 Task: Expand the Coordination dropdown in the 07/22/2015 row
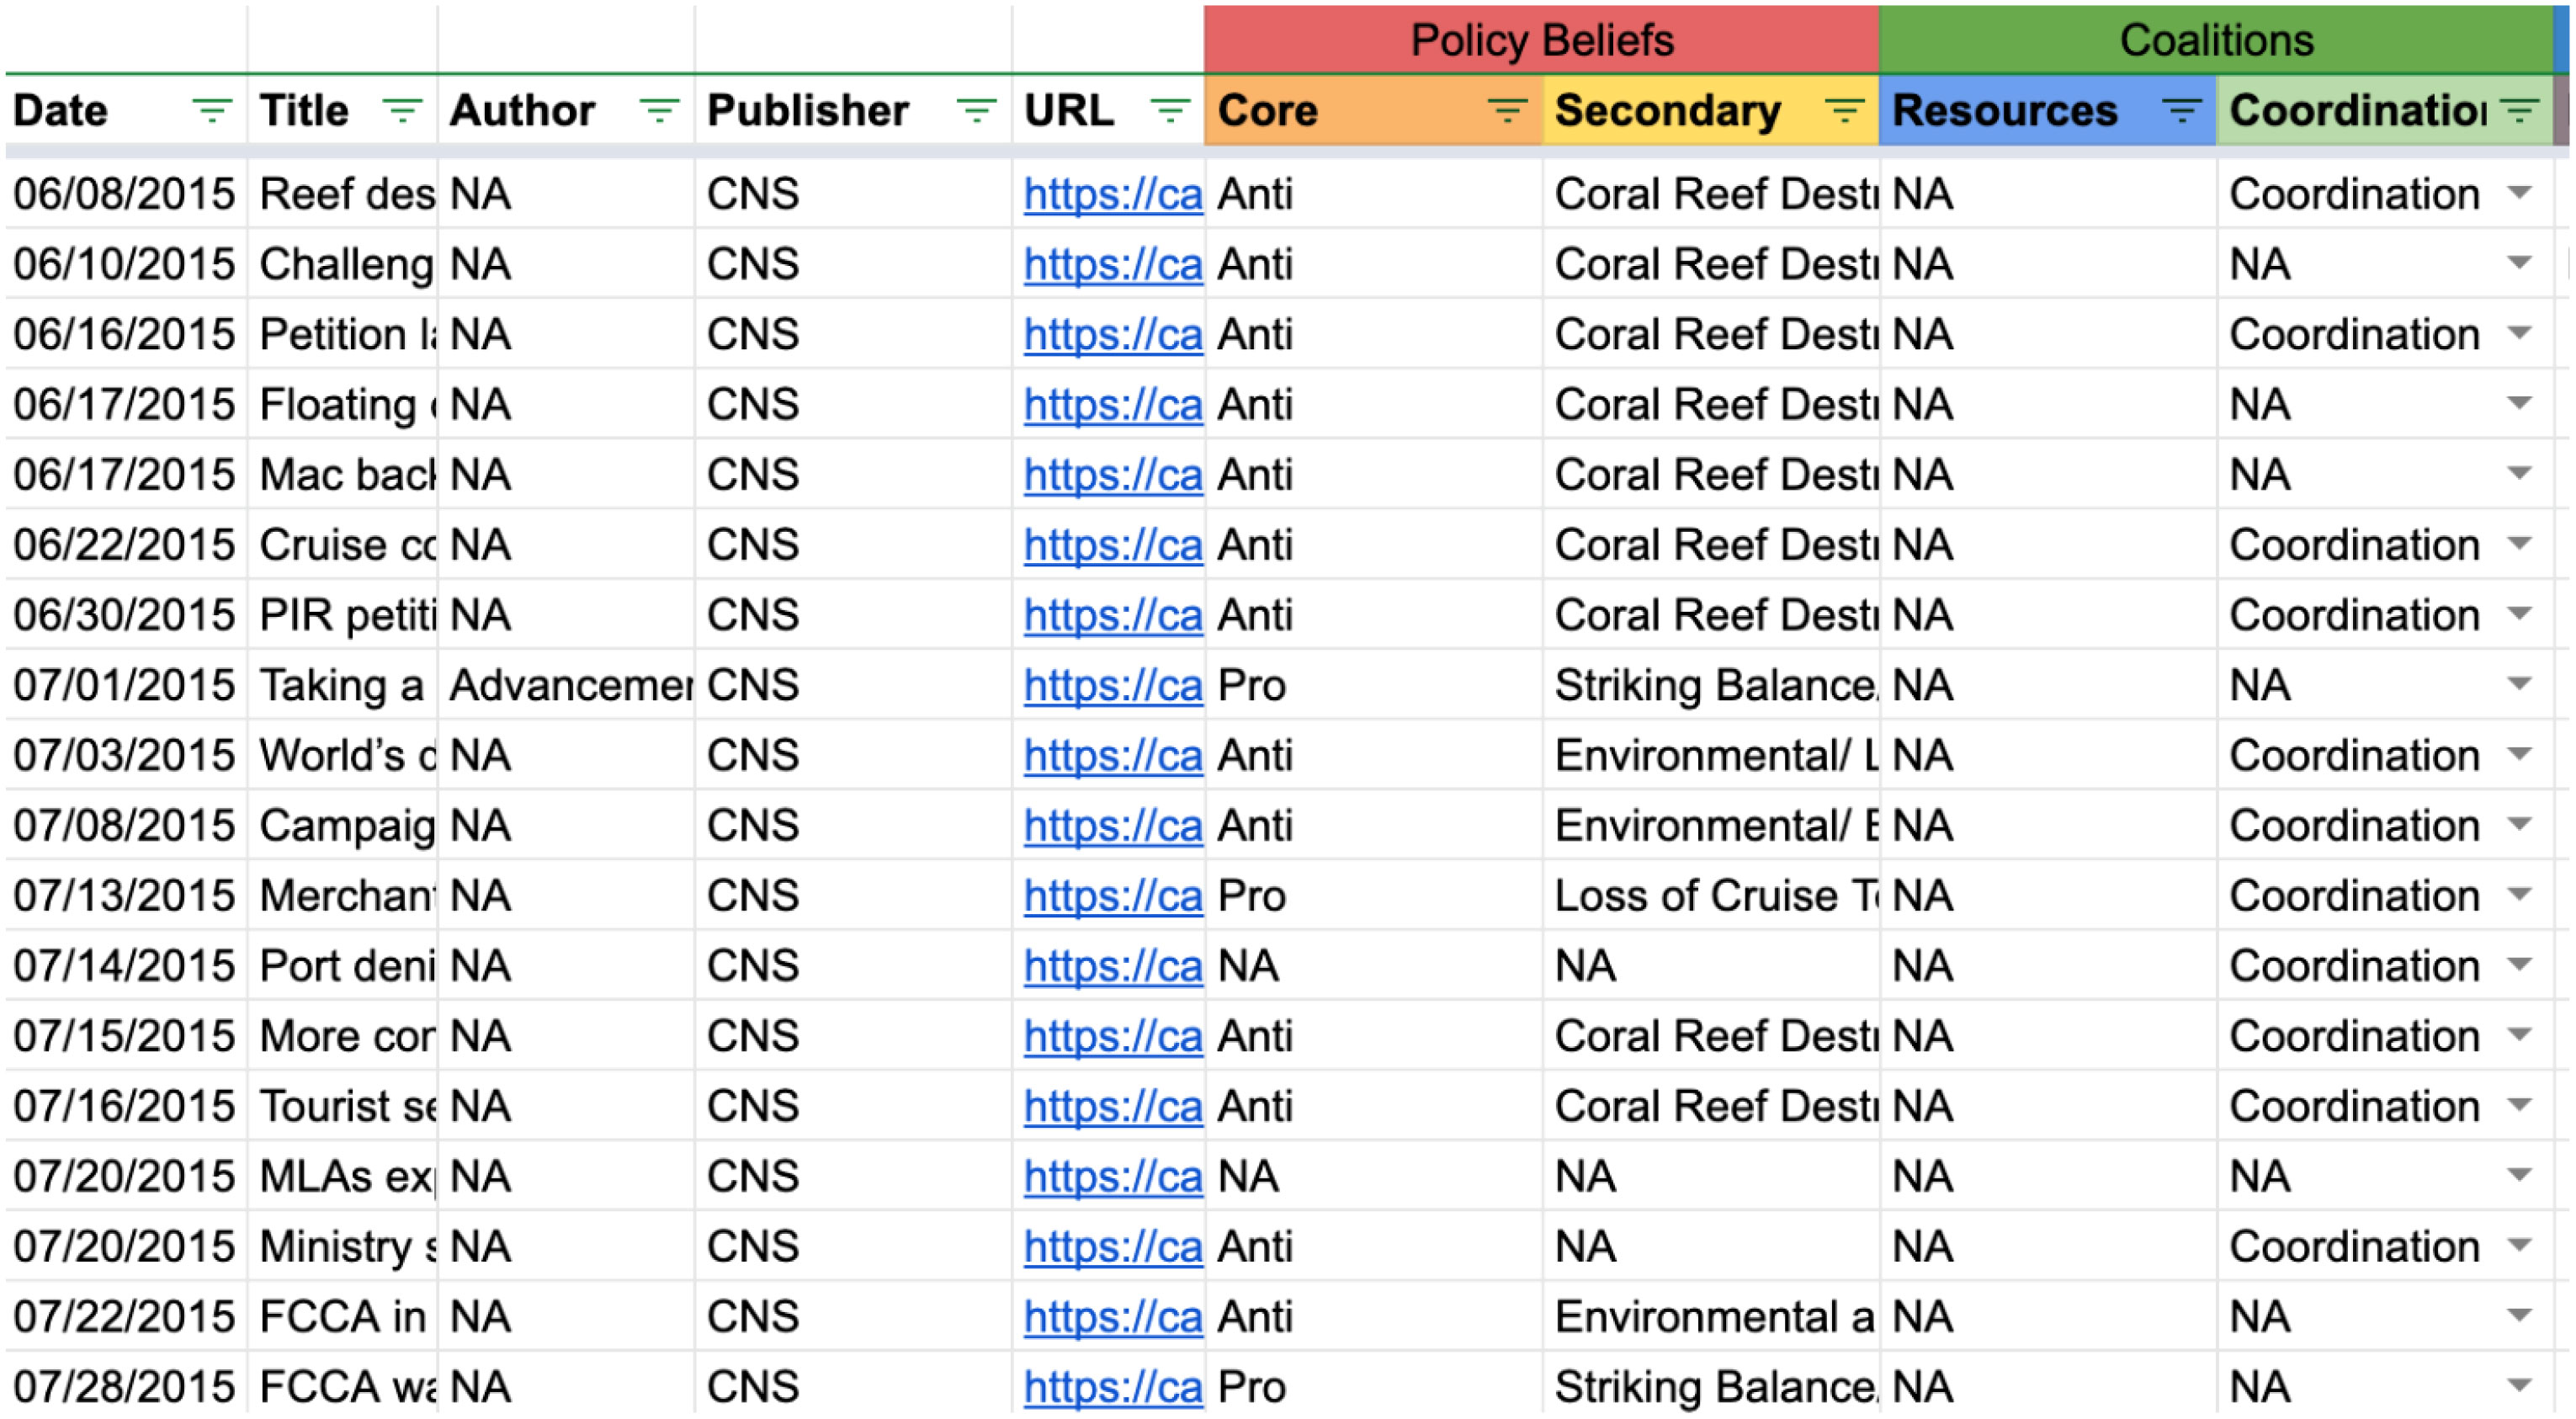2519,1316
